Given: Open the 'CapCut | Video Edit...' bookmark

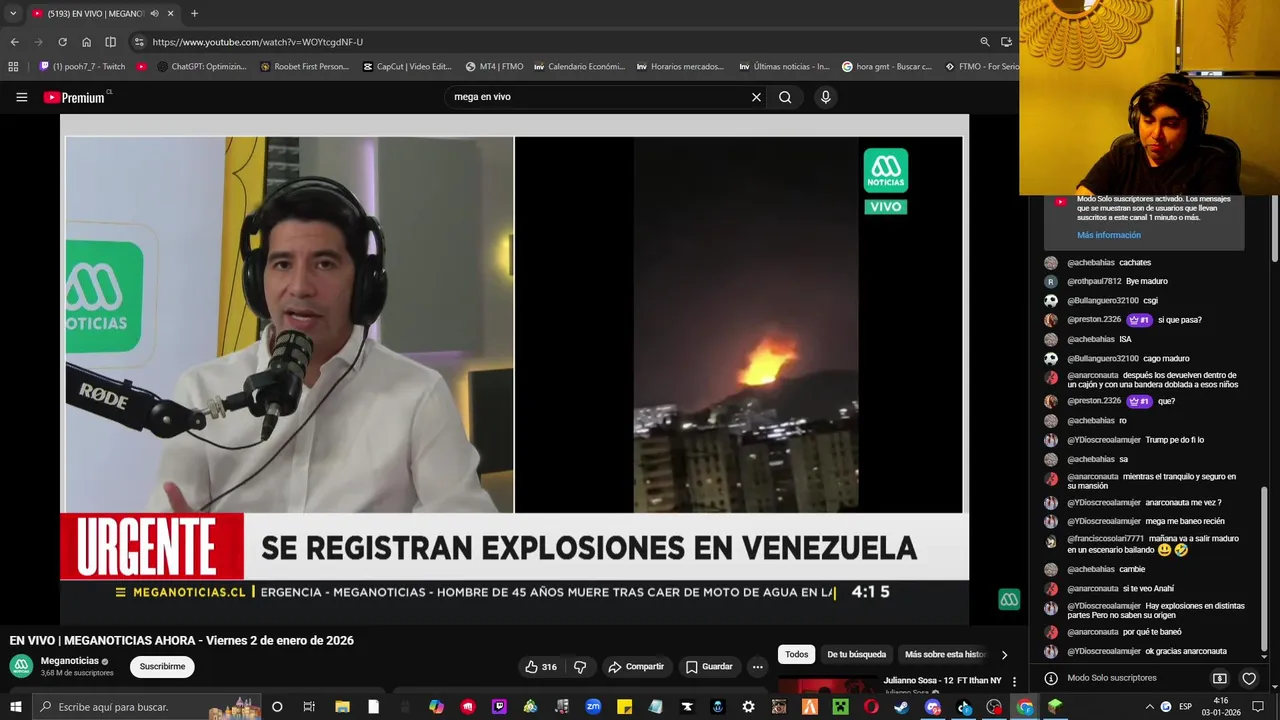Looking at the screenshot, I should click(407, 67).
